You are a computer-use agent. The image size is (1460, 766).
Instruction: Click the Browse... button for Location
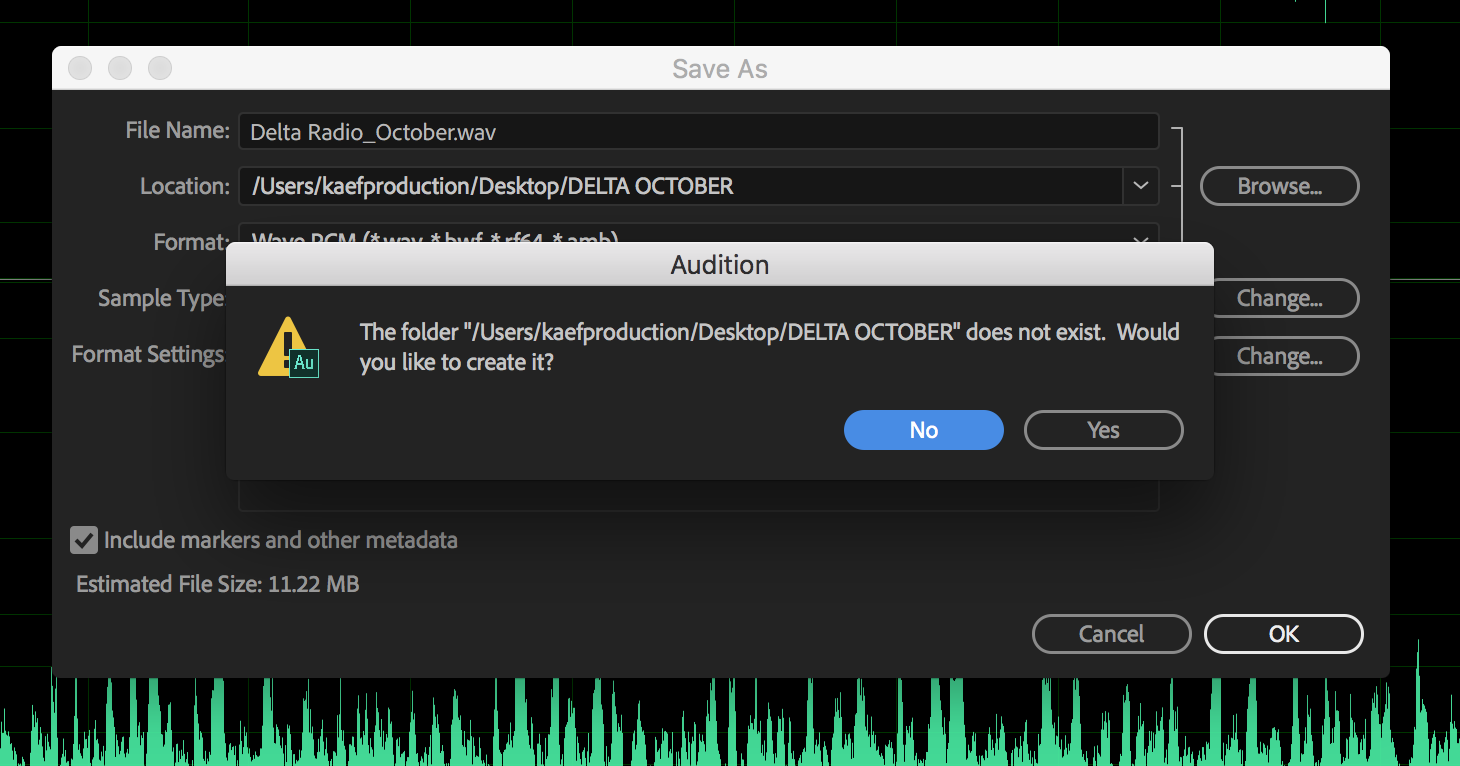click(x=1279, y=186)
